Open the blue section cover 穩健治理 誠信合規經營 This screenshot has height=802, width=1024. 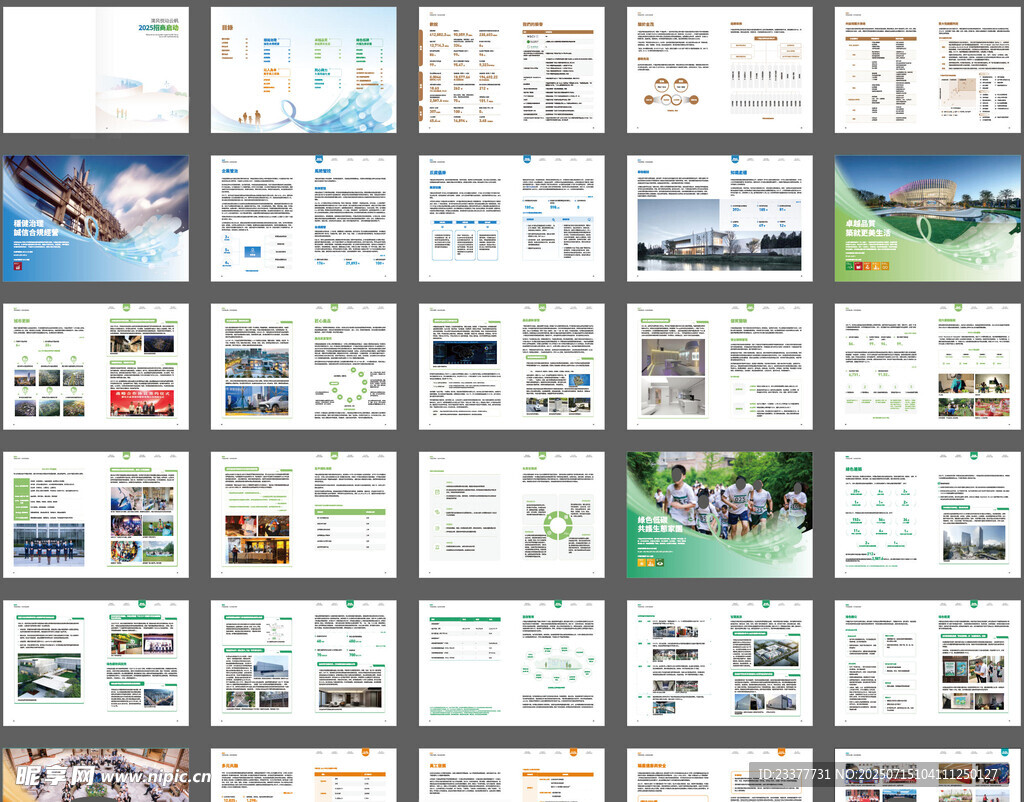point(95,218)
